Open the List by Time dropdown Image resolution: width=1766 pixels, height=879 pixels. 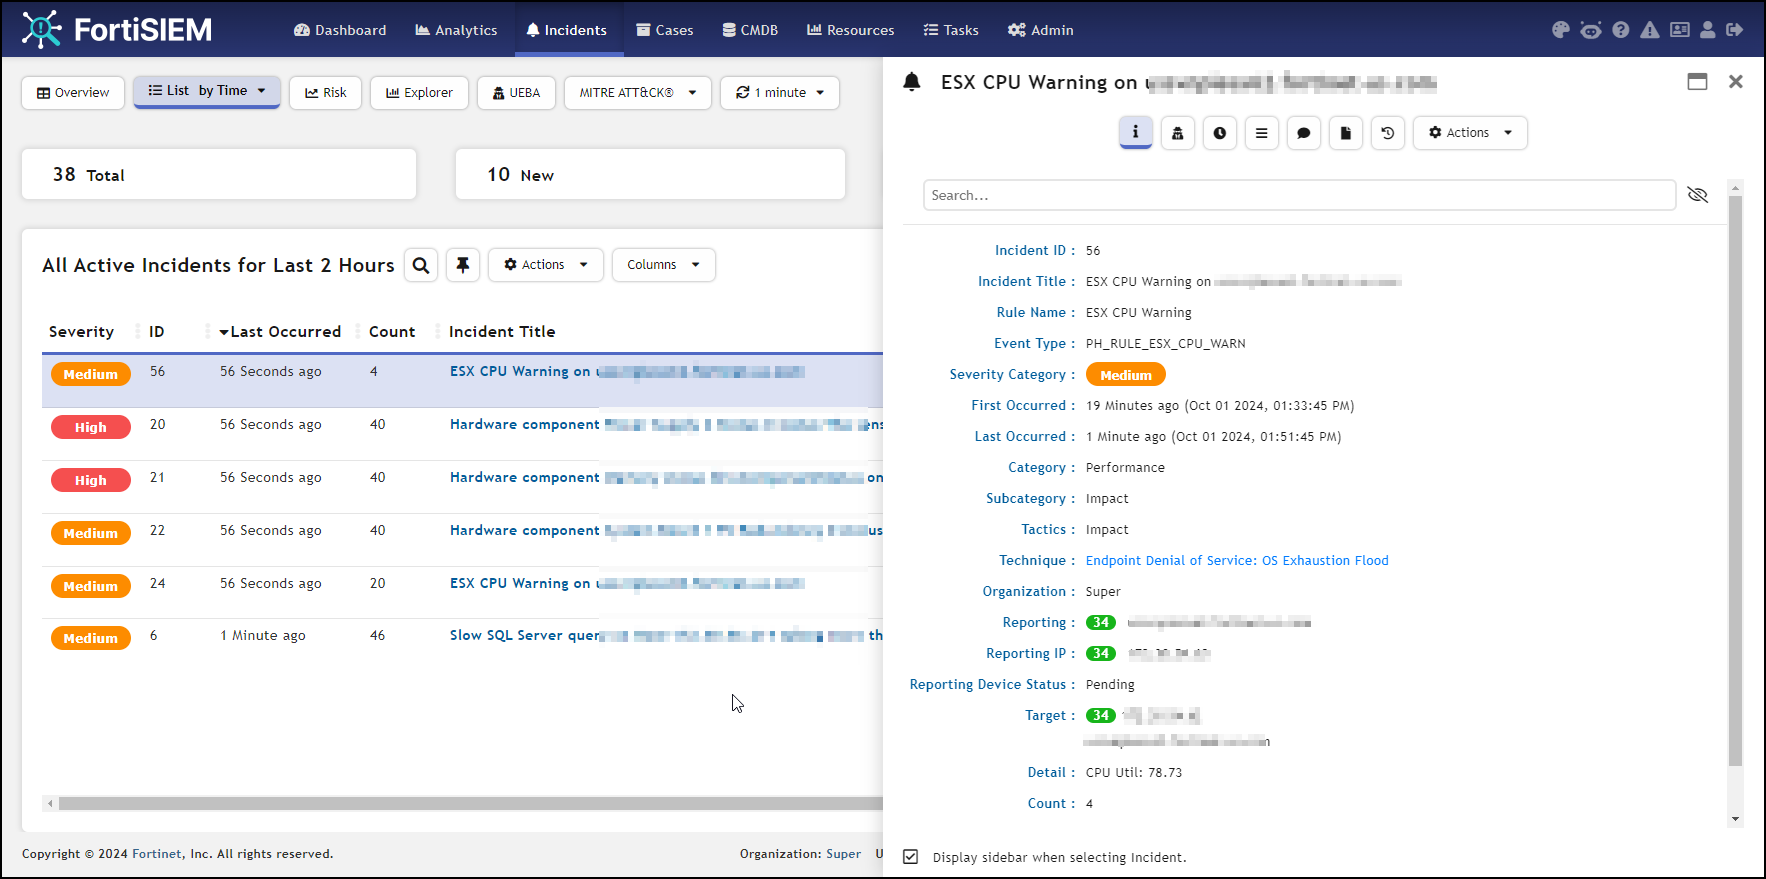(207, 91)
